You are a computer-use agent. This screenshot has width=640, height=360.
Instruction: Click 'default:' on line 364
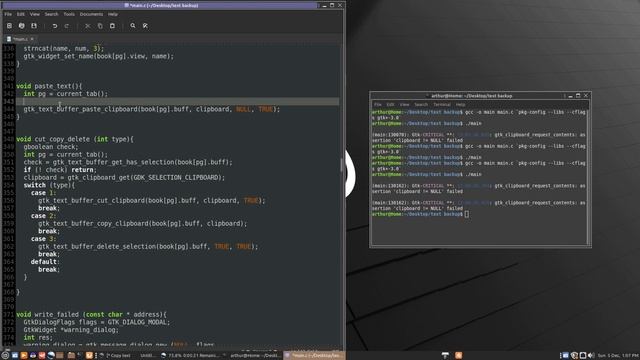point(45,262)
